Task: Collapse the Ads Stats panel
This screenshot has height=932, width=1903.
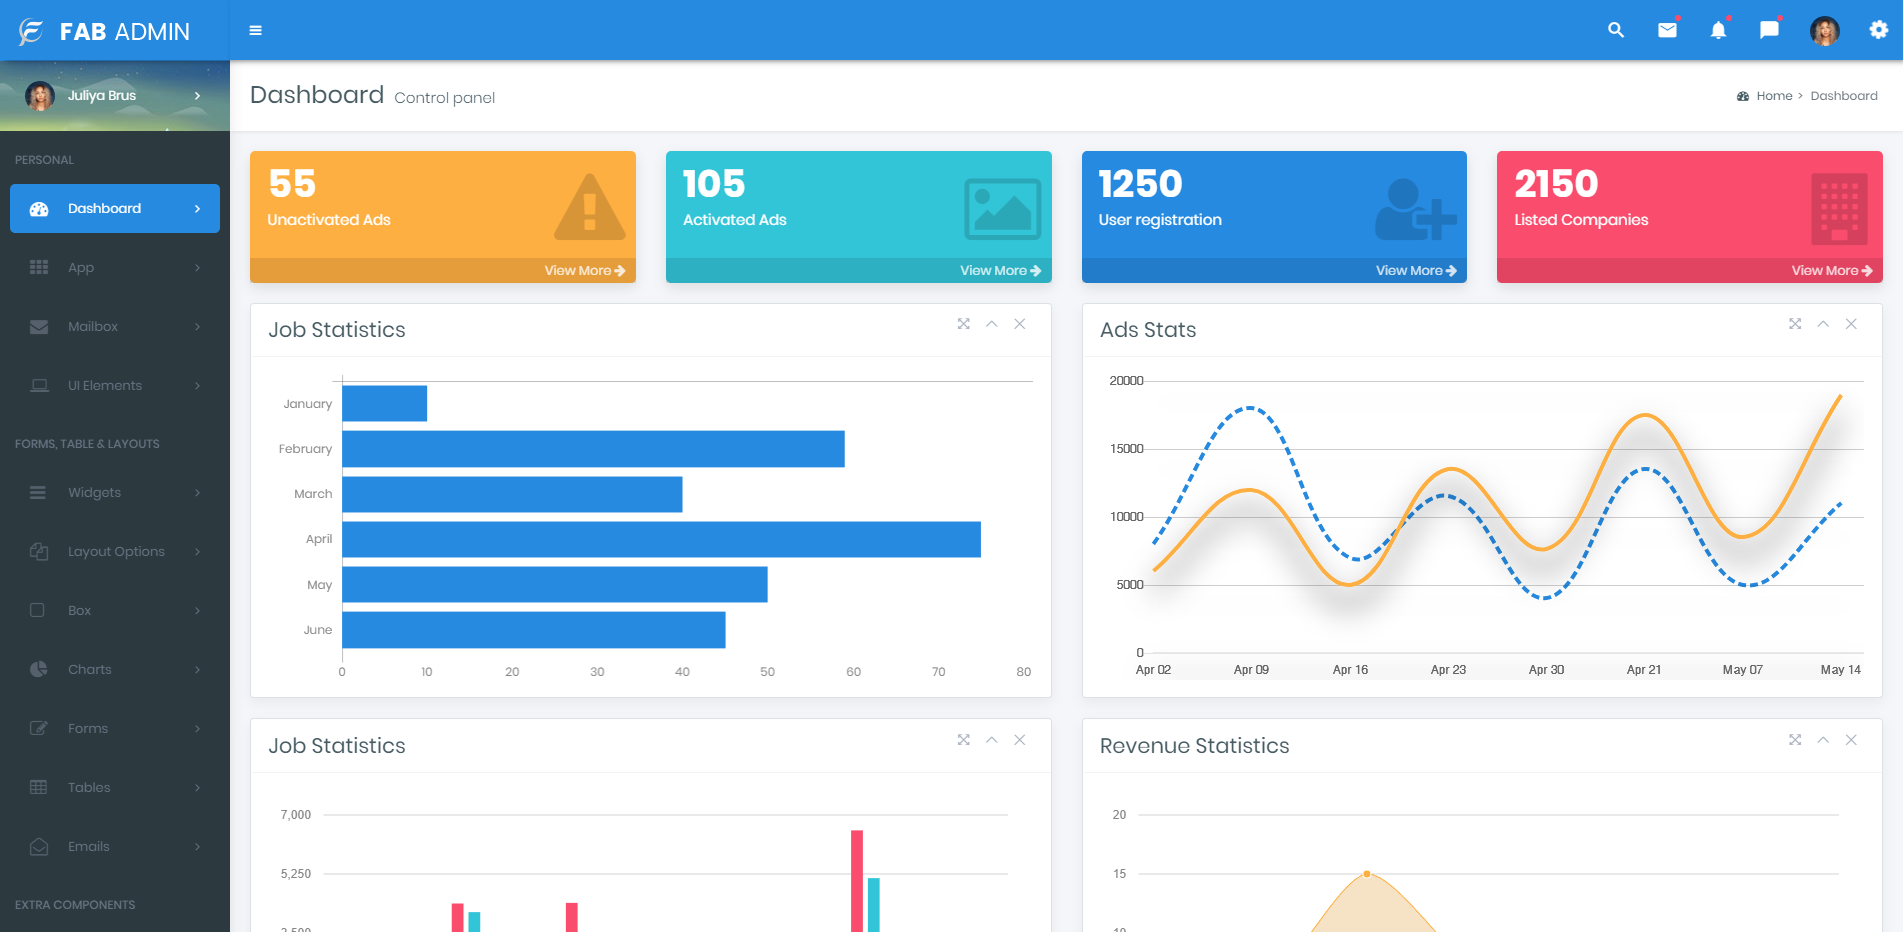Action: pos(1823,324)
